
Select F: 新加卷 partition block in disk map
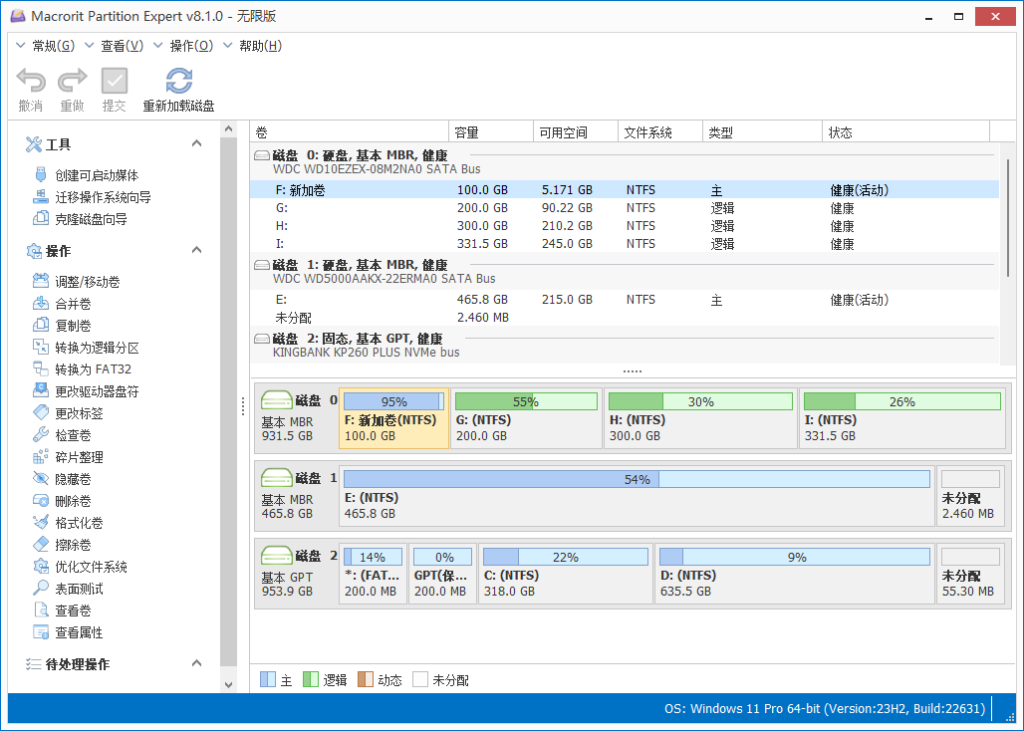click(394, 418)
